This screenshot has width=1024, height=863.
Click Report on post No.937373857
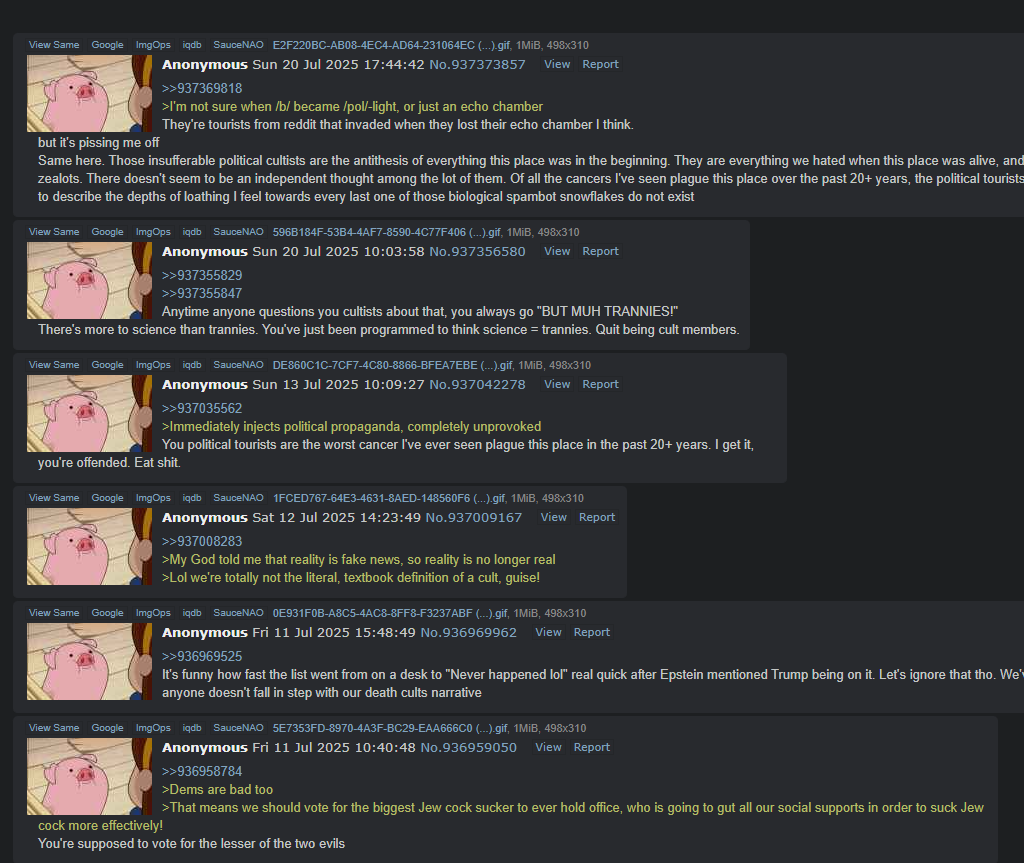tap(600, 64)
